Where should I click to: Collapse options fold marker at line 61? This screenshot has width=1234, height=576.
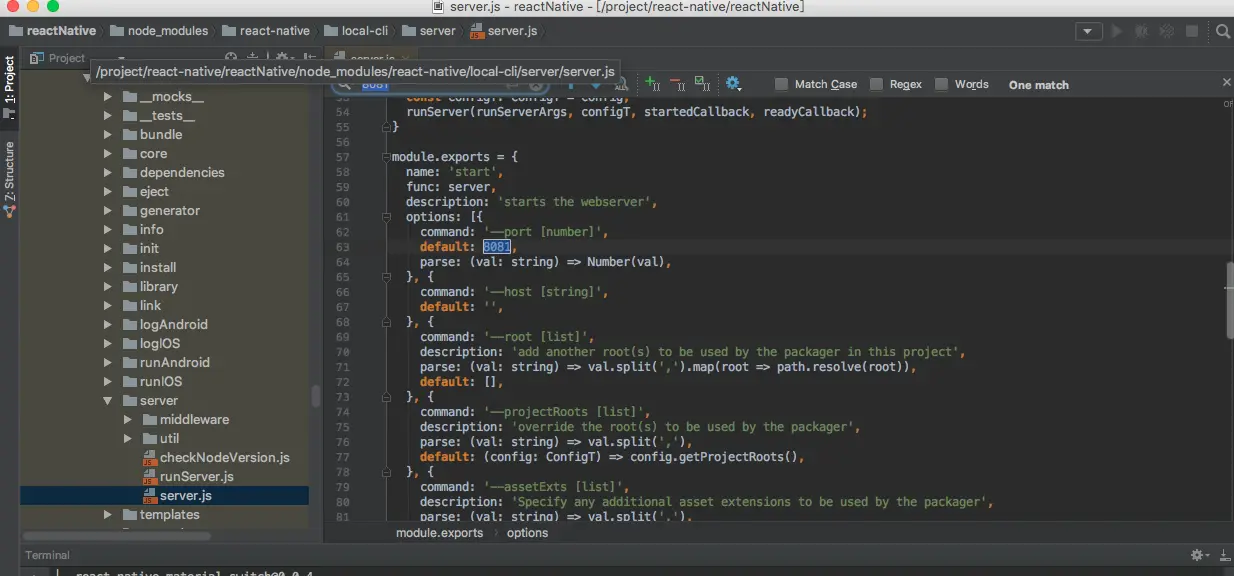385,217
